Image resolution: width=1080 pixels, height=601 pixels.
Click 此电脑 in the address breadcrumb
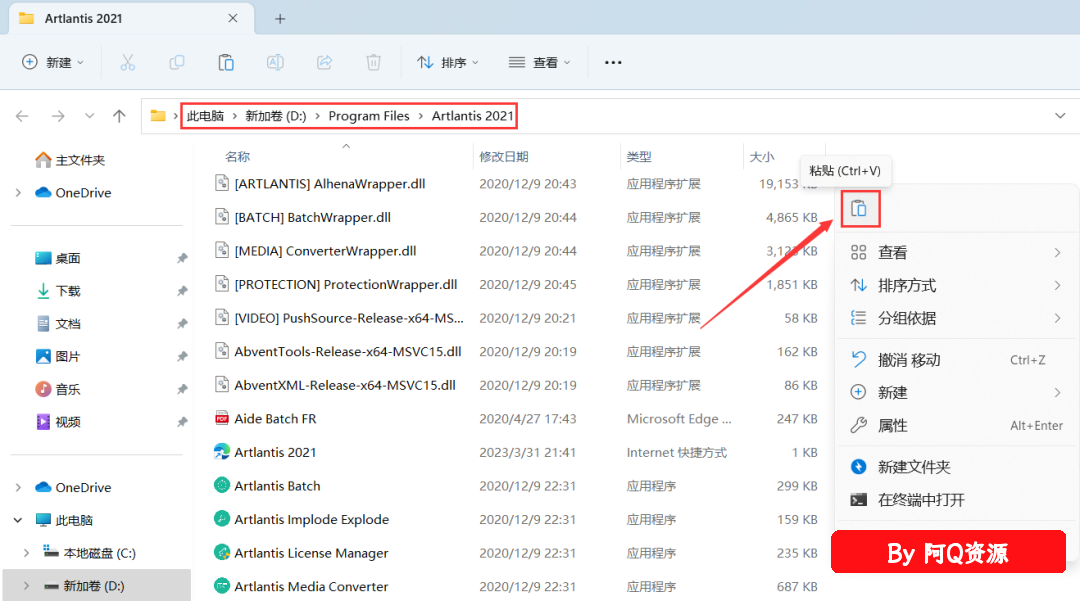pyautogui.click(x=205, y=116)
